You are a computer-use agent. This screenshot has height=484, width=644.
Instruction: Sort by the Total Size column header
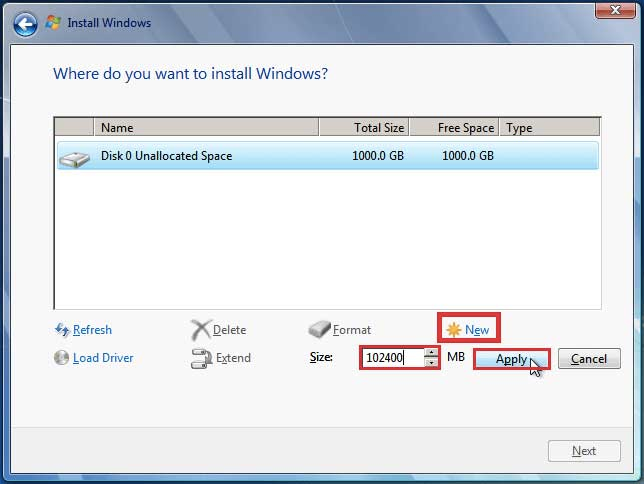pos(364,127)
